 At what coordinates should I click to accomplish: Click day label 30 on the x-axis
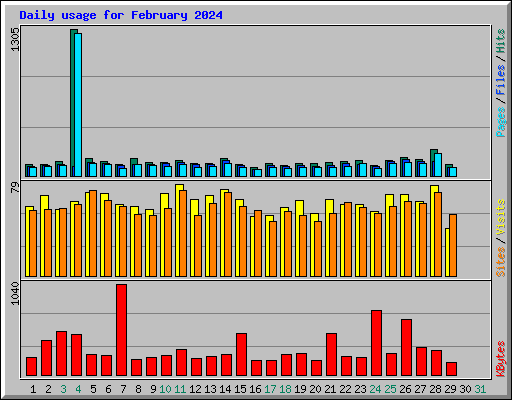click(465, 389)
